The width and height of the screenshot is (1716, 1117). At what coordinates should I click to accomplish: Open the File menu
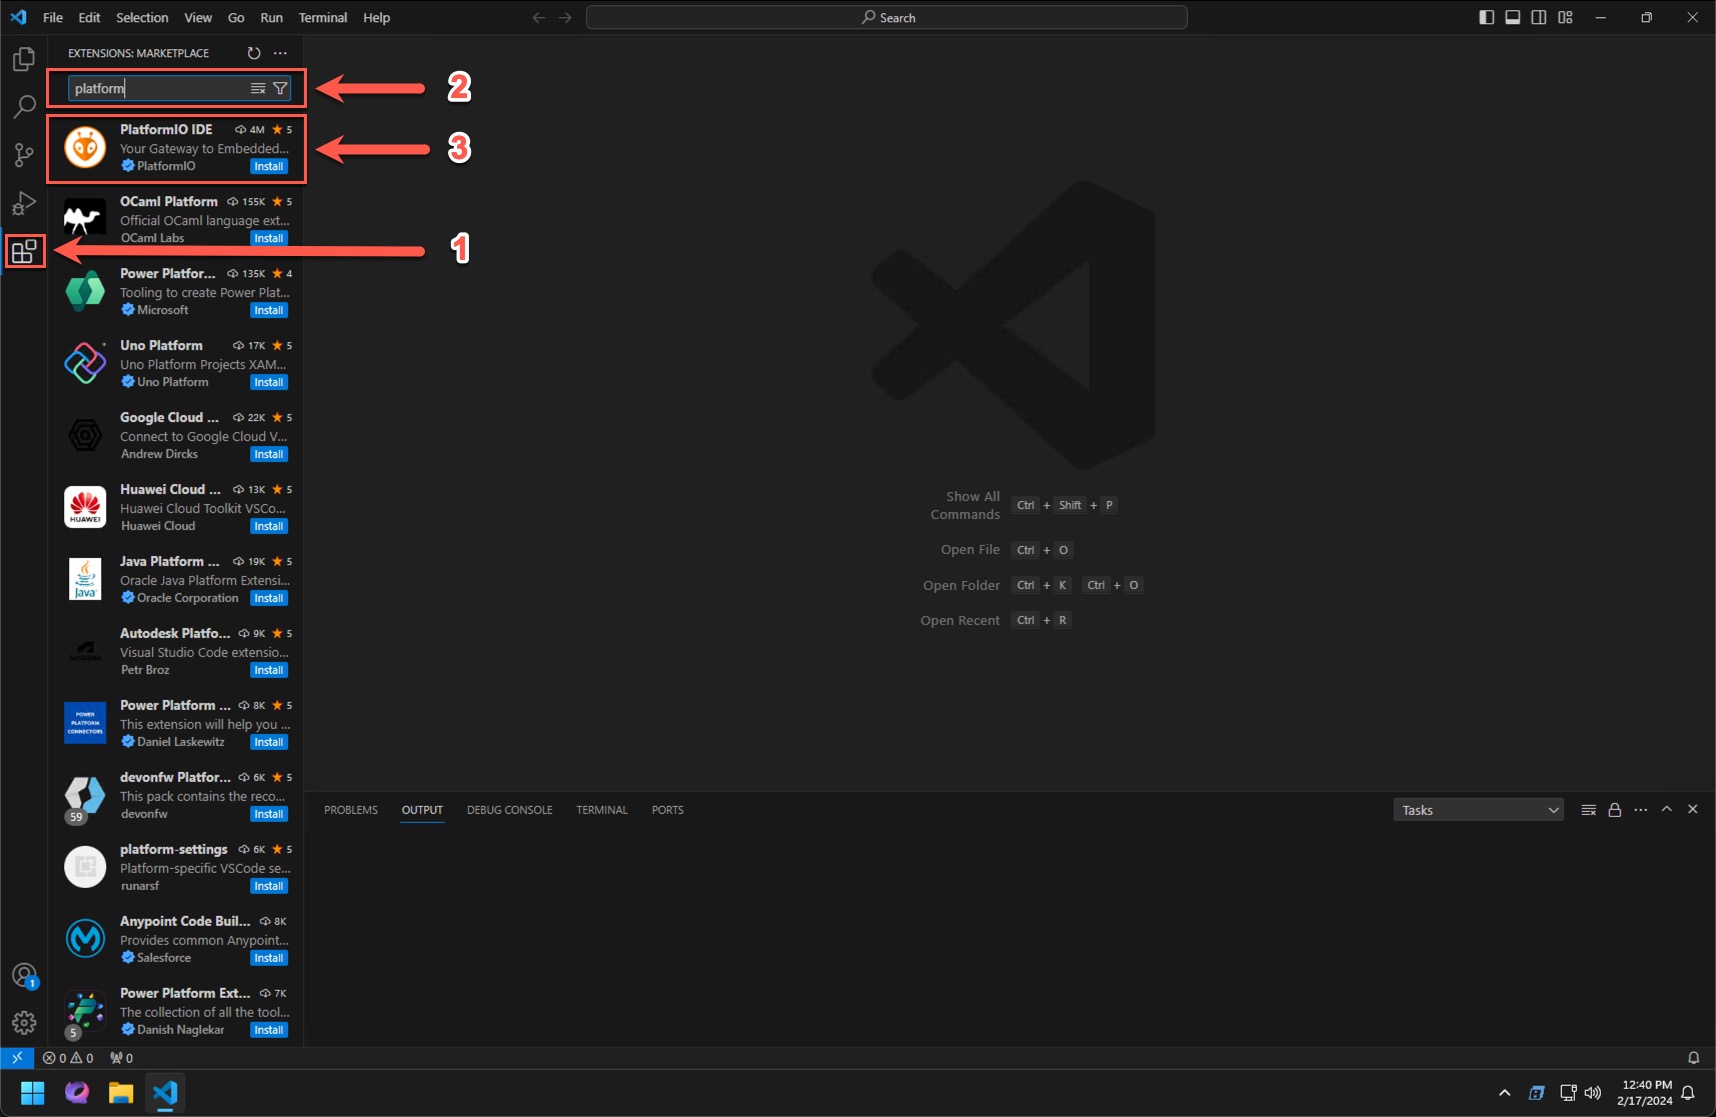(x=53, y=17)
